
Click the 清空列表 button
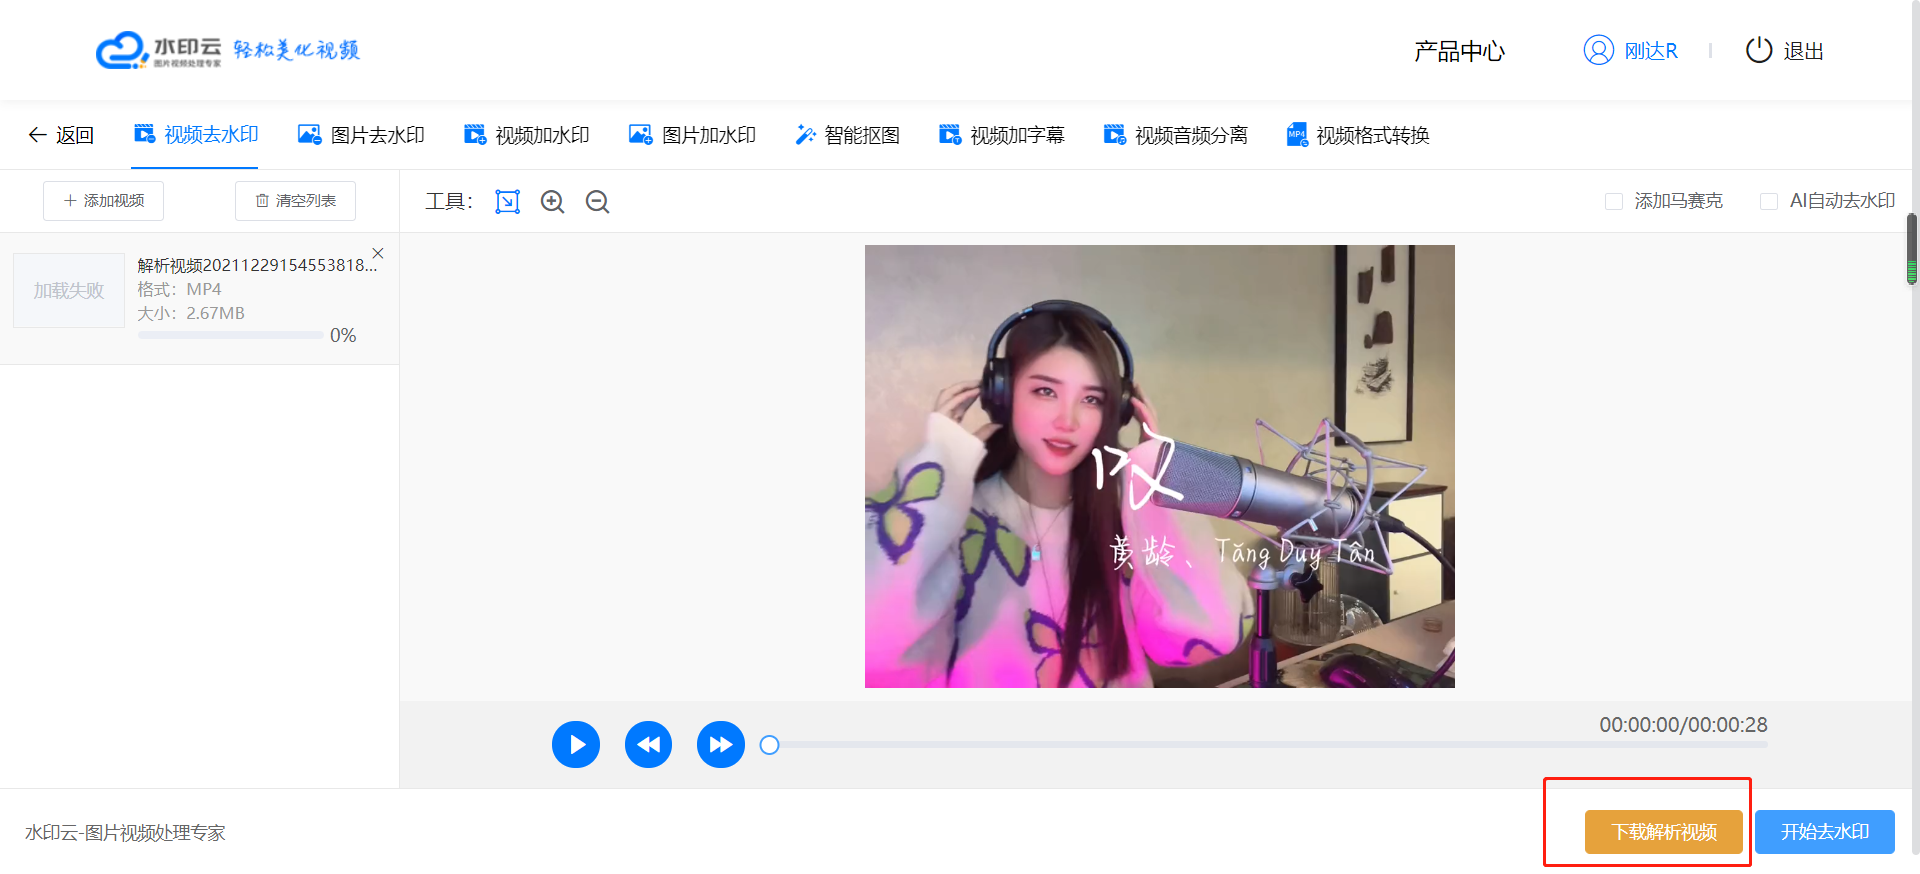pyautogui.click(x=296, y=201)
